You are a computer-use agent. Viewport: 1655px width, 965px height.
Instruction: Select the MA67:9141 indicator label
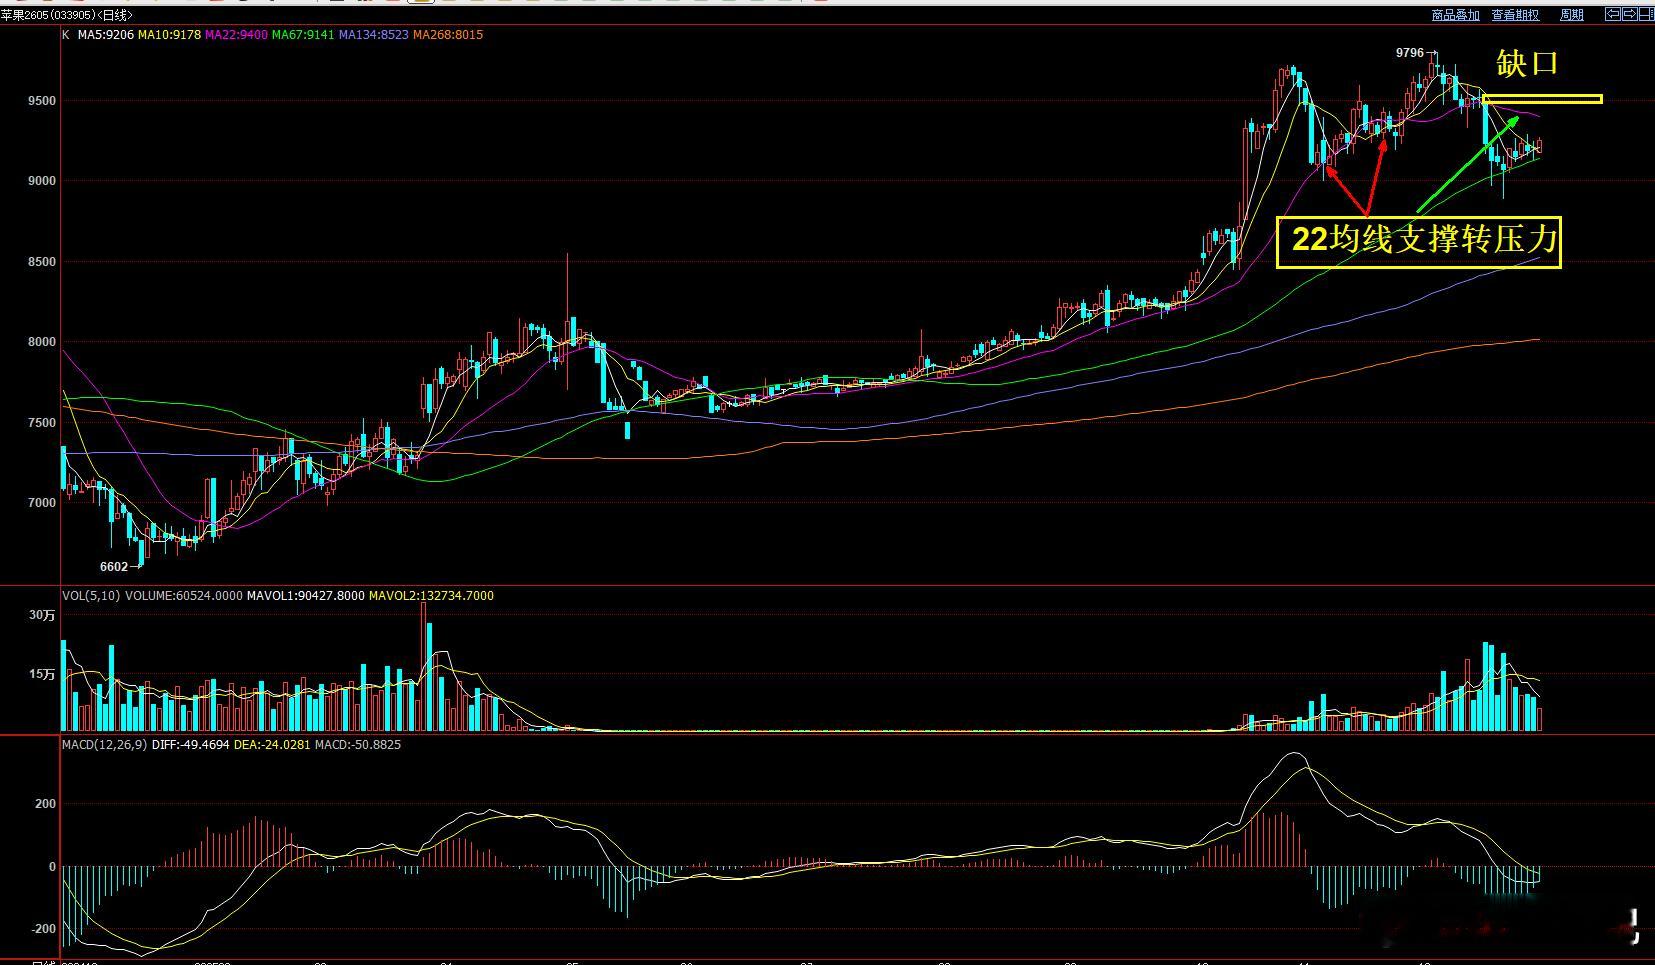point(303,35)
